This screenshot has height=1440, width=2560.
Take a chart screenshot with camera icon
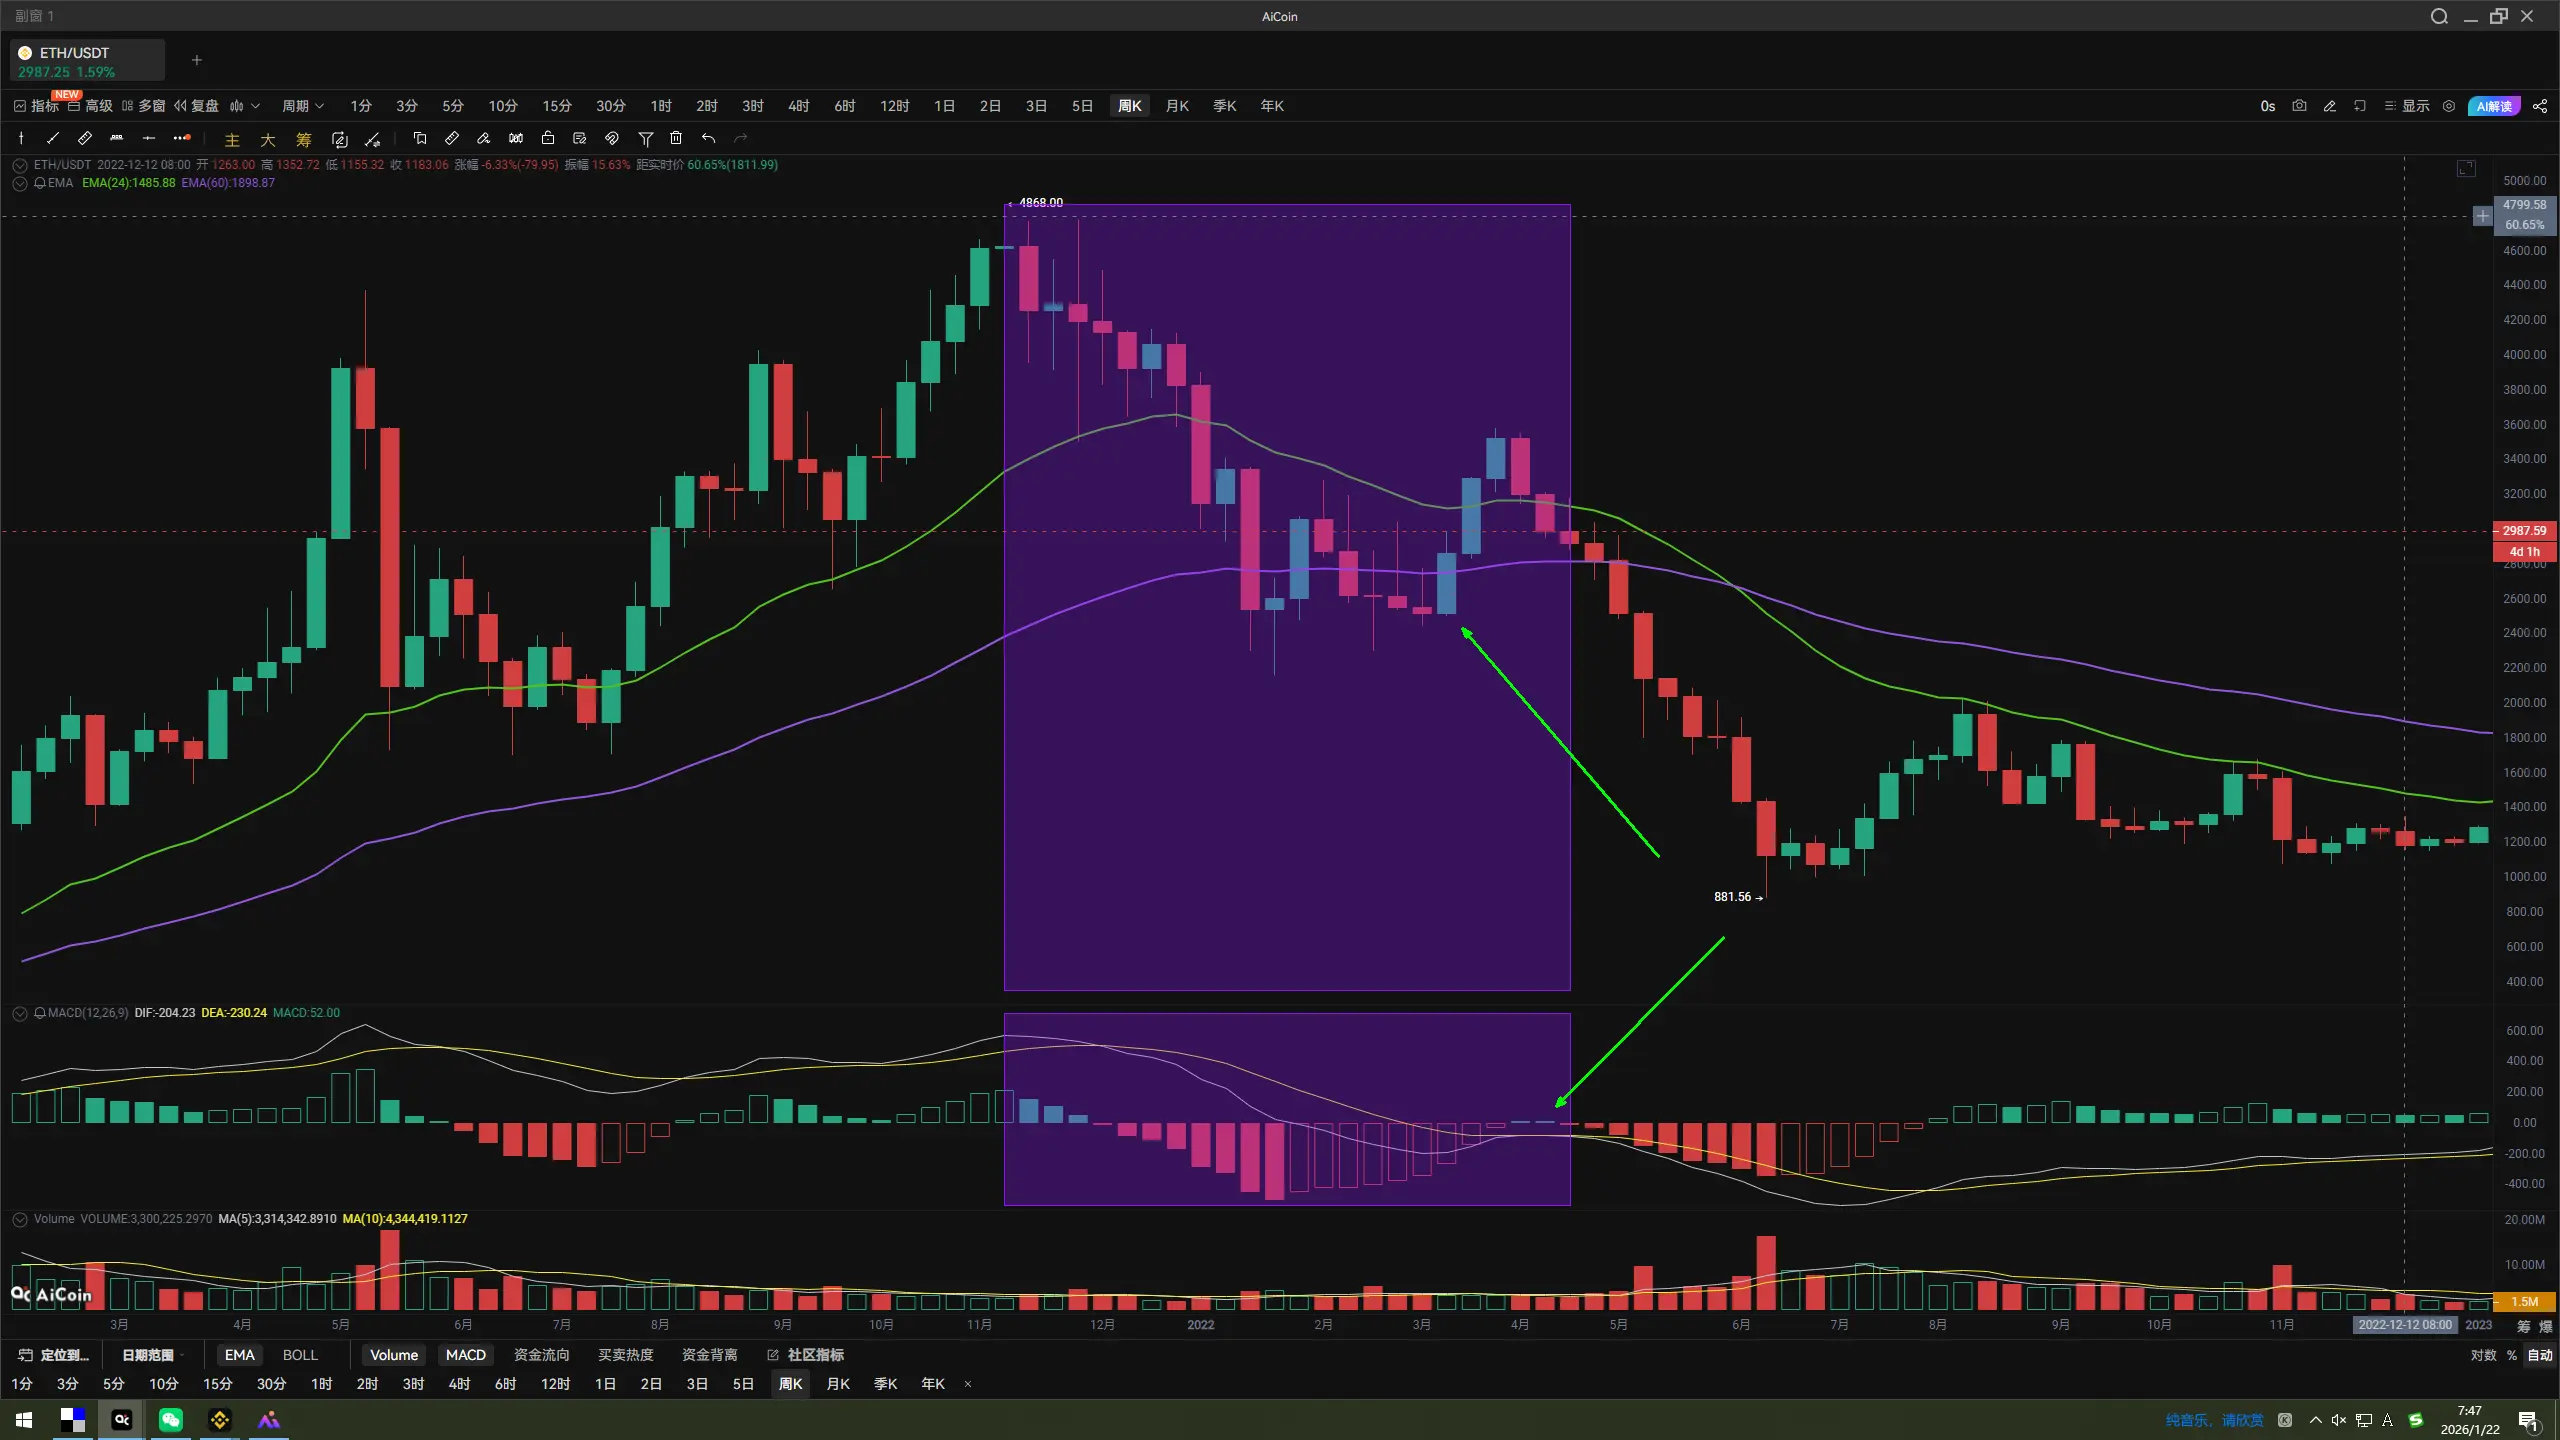[x=2299, y=106]
